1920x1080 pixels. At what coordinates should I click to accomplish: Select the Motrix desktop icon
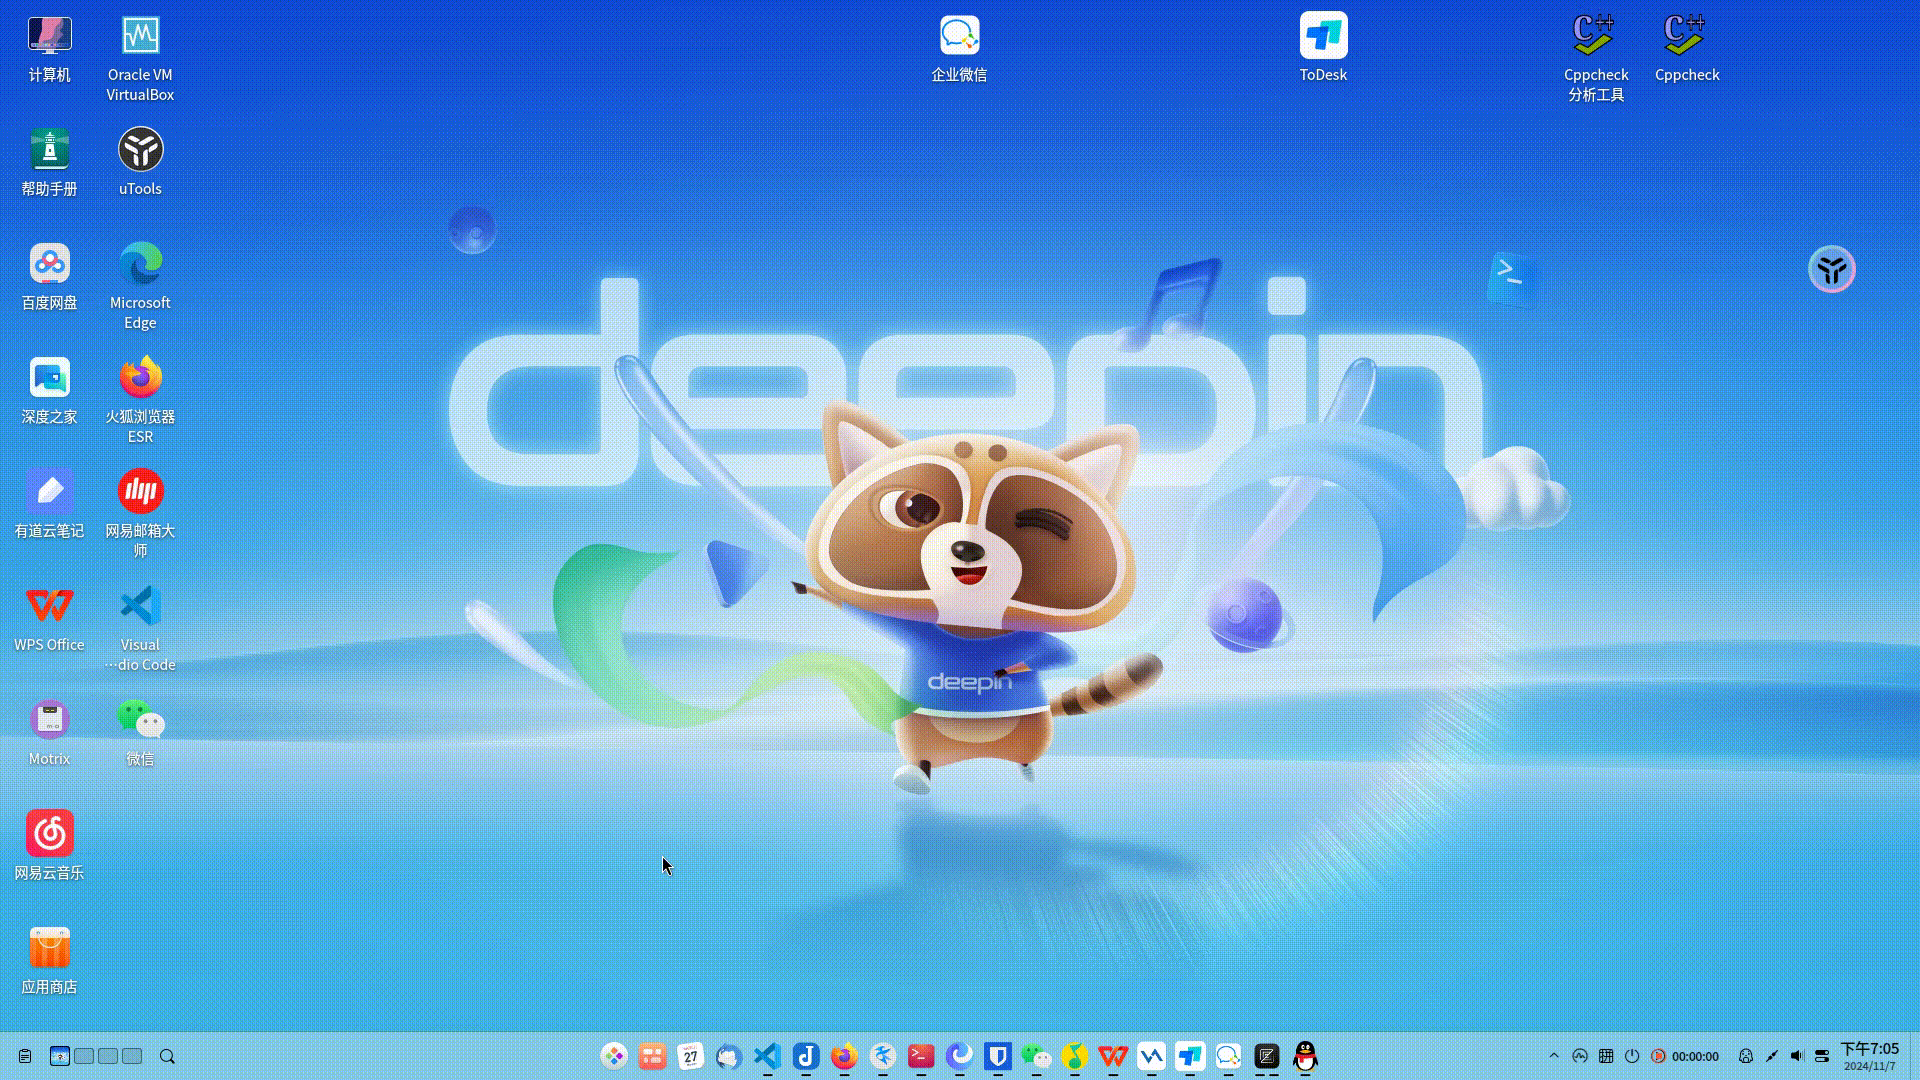pyautogui.click(x=49, y=732)
